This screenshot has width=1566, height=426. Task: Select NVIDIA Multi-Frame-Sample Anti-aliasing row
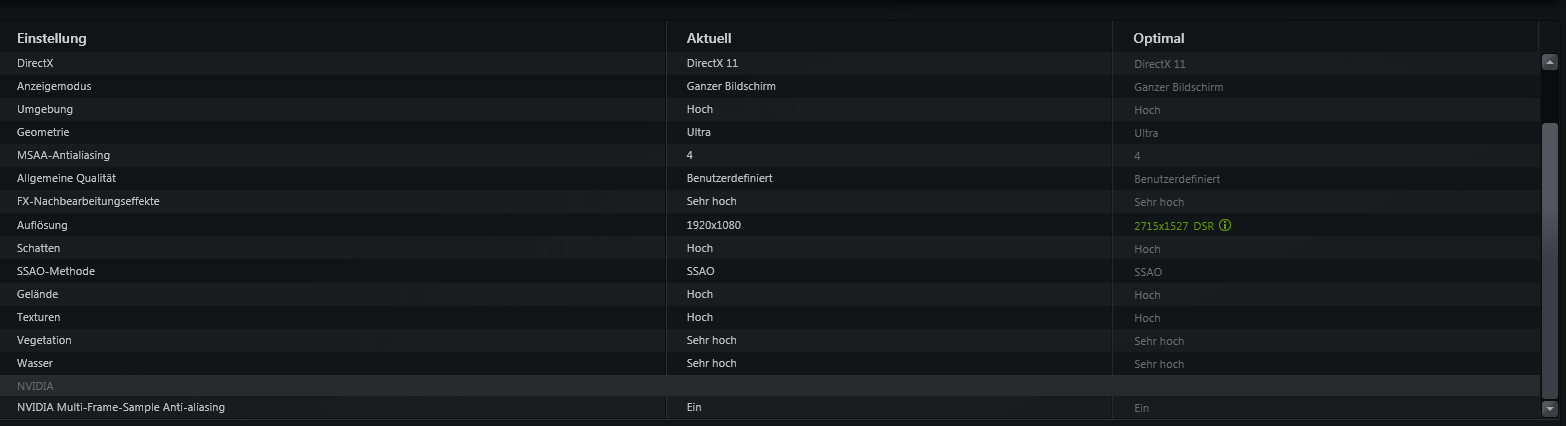pos(770,408)
